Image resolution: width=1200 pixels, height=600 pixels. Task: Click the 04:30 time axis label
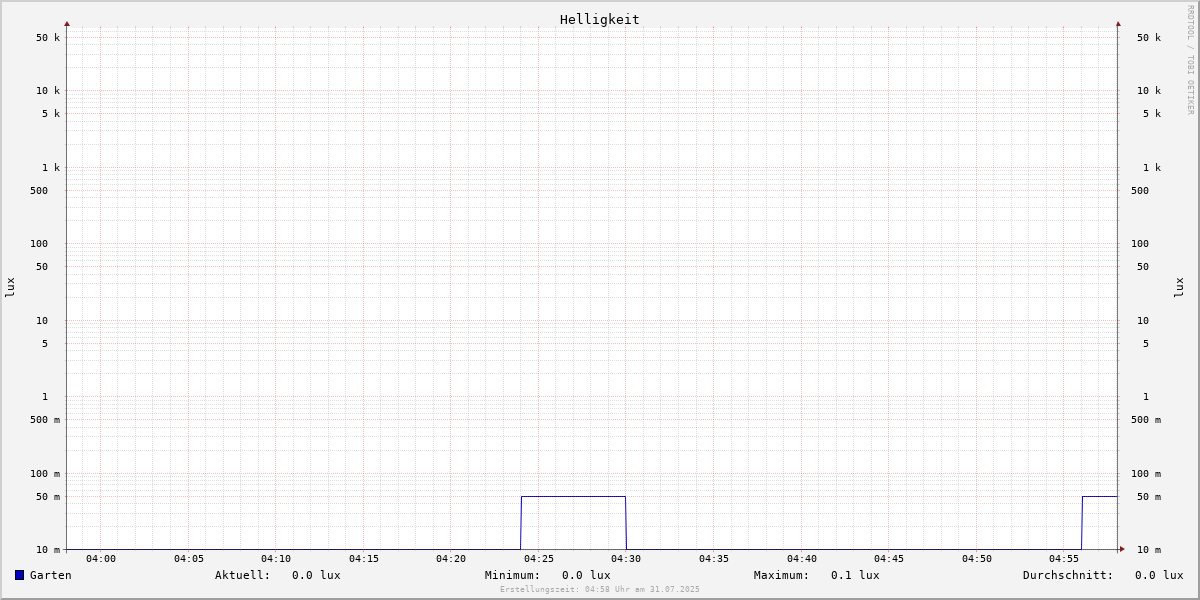(626, 559)
